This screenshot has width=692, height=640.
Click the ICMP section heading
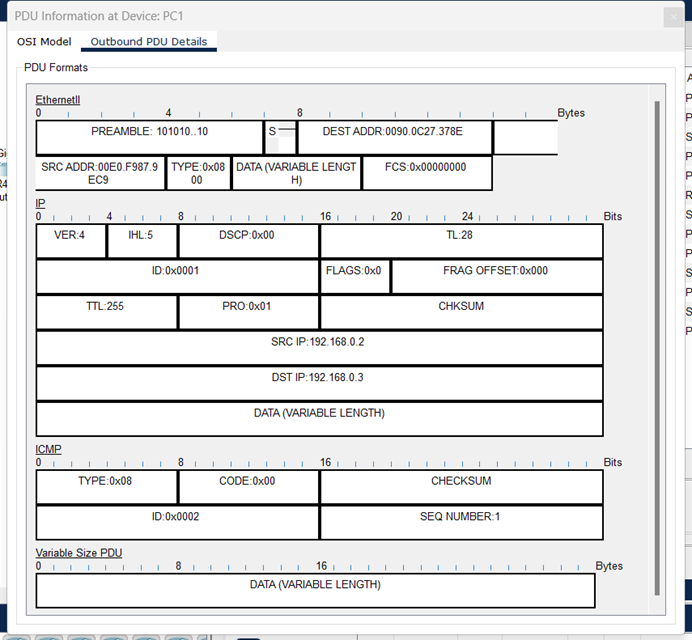pos(49,449)
